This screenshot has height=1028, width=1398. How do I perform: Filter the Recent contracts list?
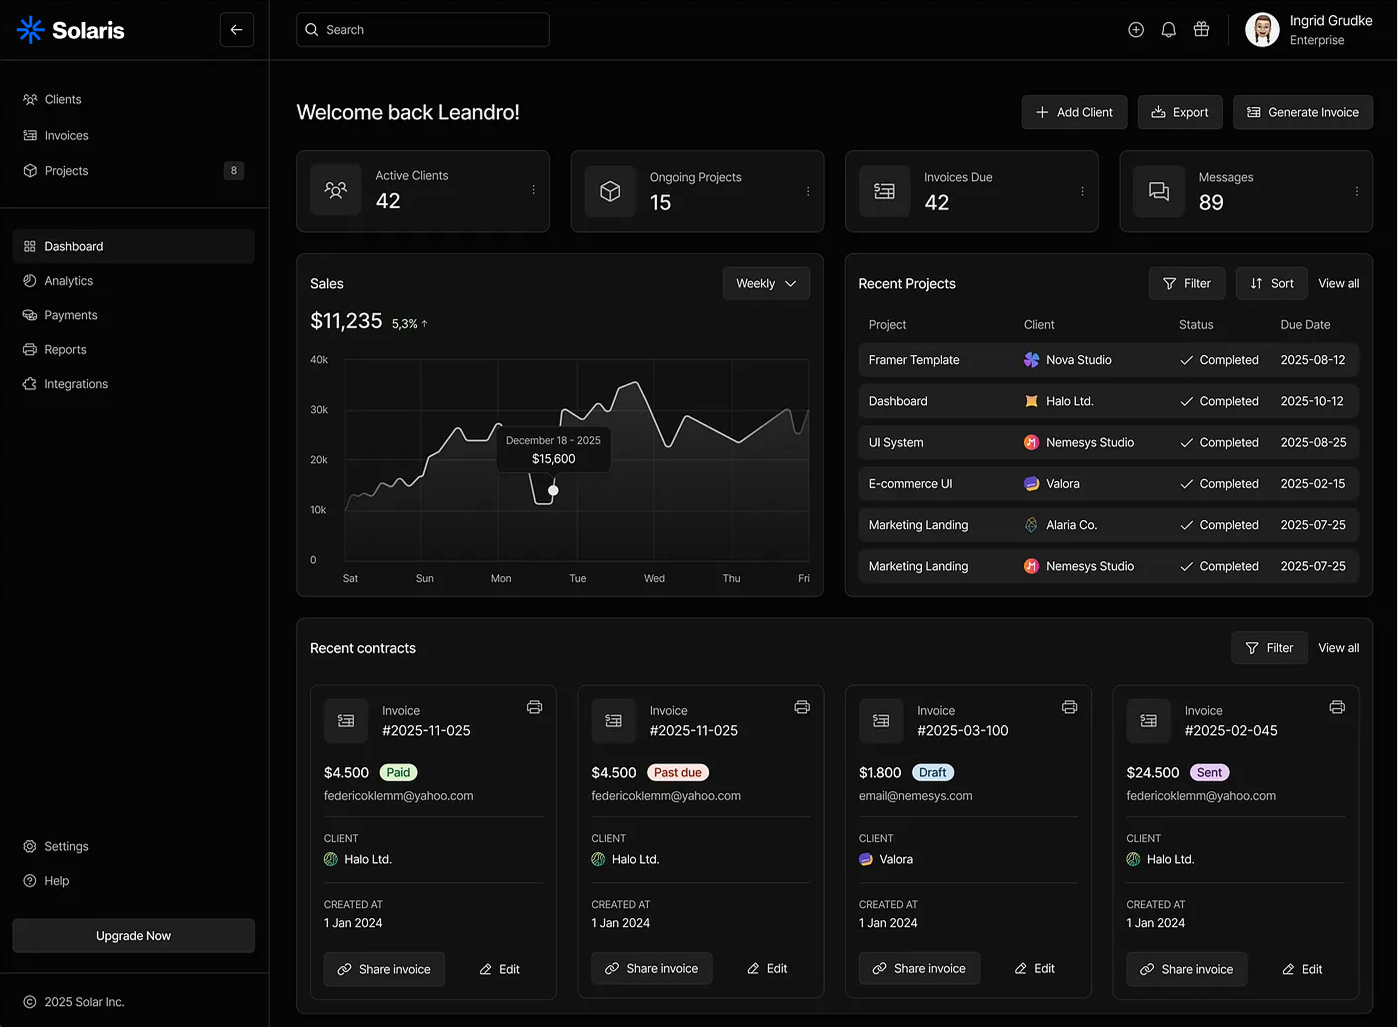[x=1269, y=648]
